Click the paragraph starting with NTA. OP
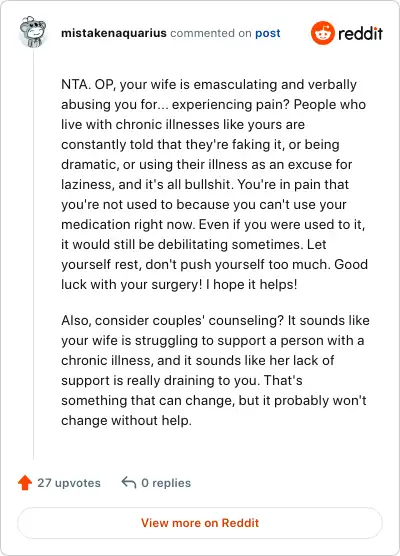400x556 pixels. tap(214, 184)
